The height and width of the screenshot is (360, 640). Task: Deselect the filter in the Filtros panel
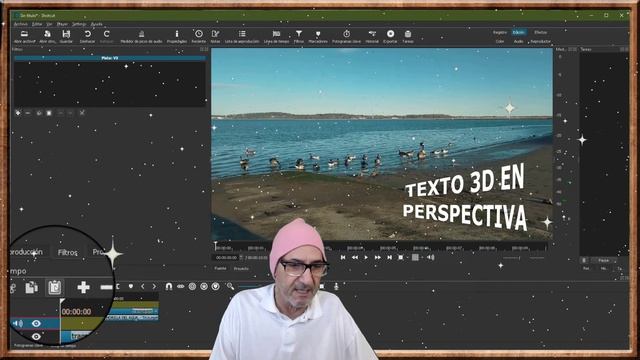[x=82, y=113]
